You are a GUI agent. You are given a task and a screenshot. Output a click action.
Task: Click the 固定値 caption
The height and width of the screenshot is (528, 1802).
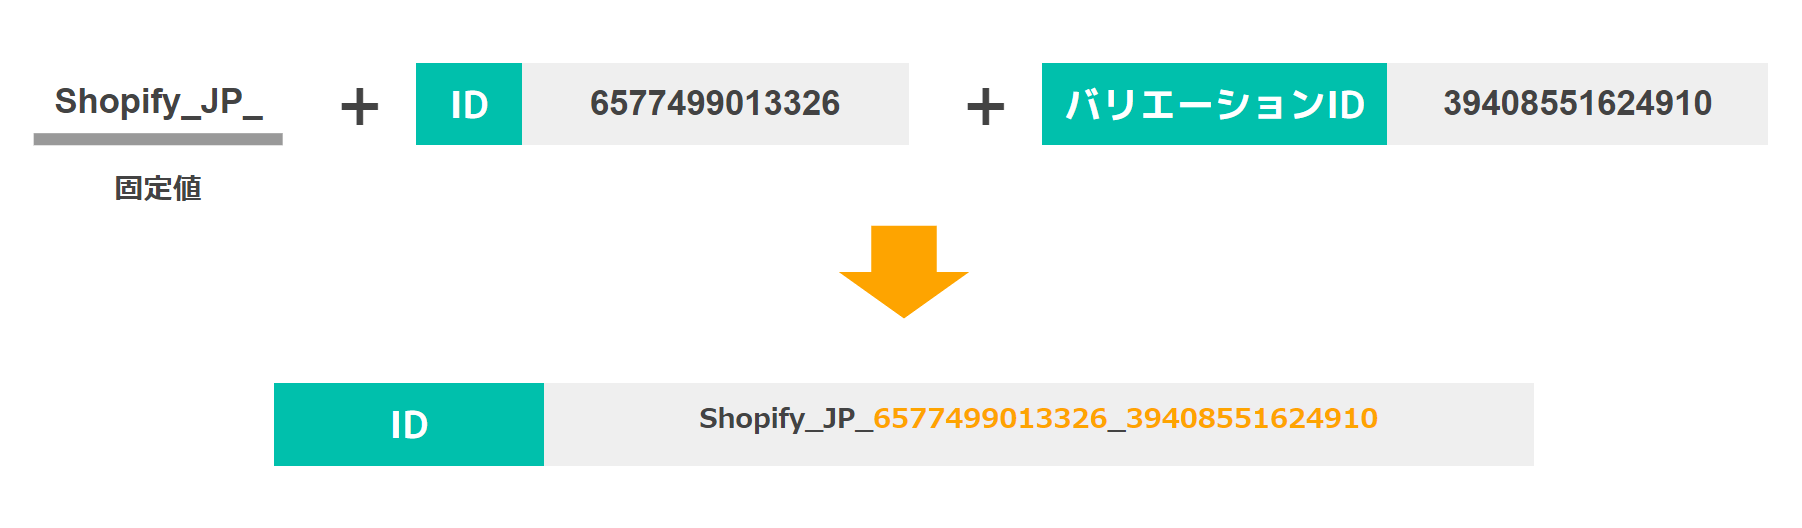pyautogui.click(x=158, y=188)
